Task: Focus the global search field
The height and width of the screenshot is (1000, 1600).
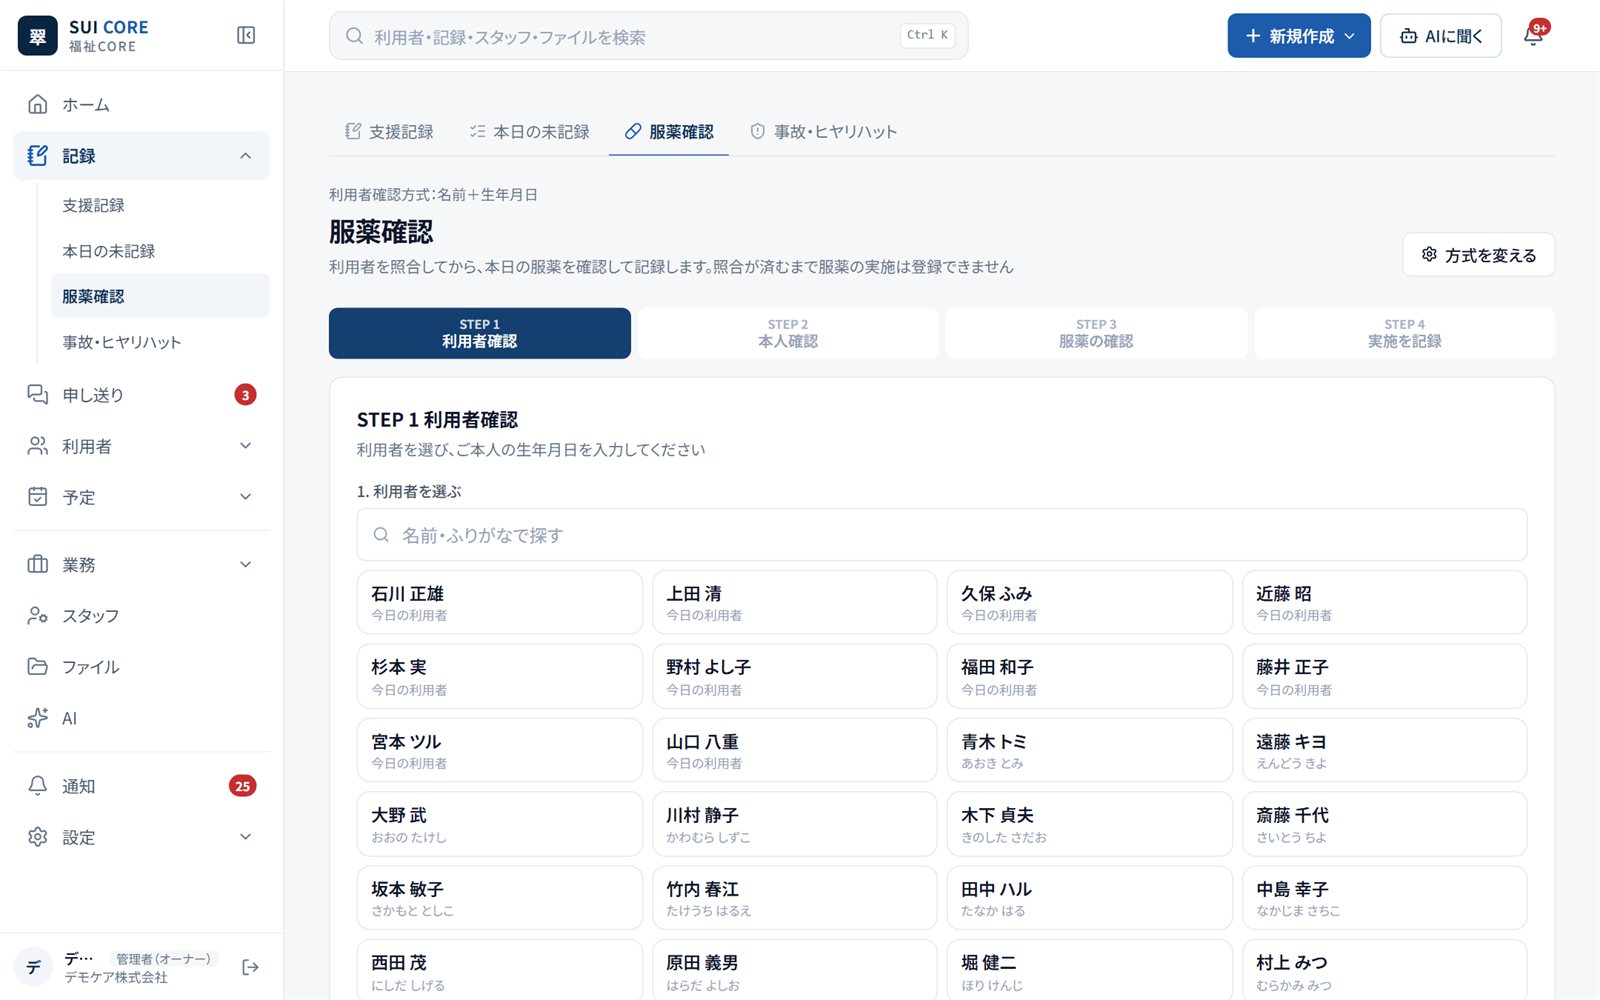Action: coord(648,36)
